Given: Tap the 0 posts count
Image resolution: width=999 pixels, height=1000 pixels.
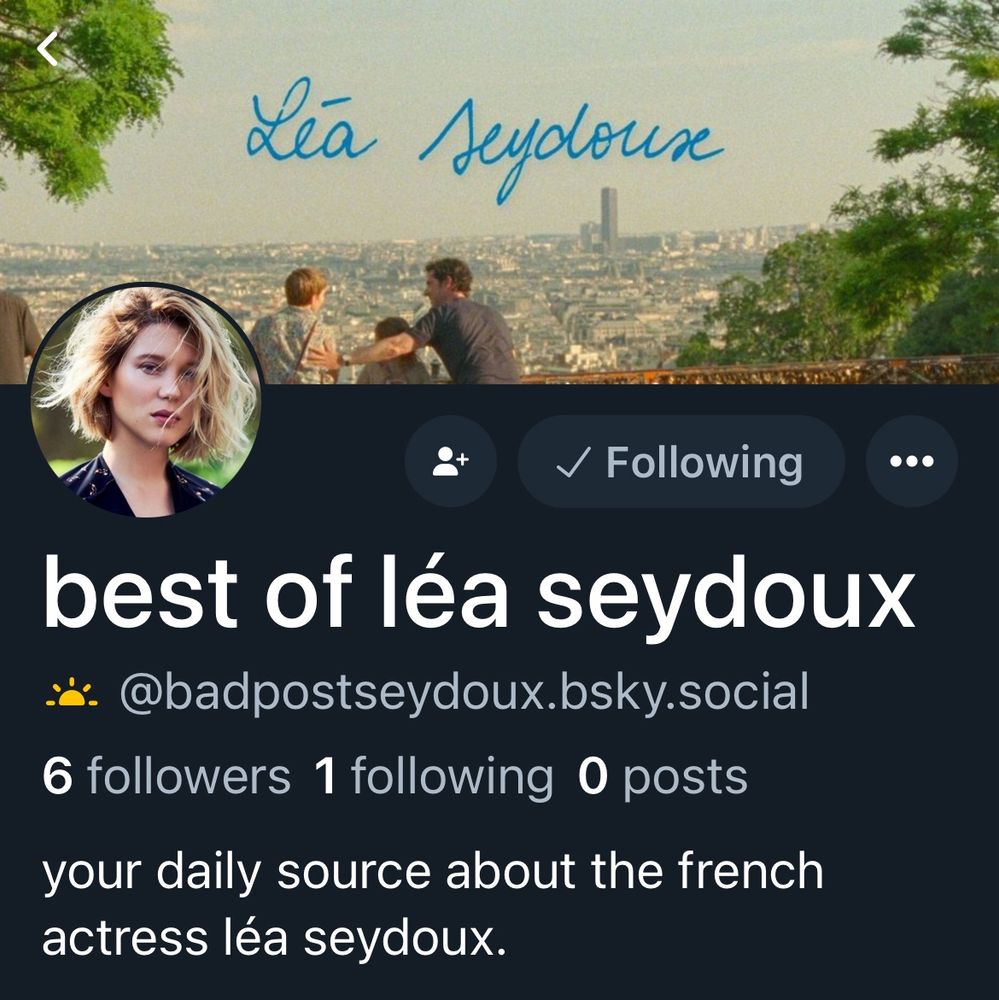Looking at the screenshot, I should (663, 777).
